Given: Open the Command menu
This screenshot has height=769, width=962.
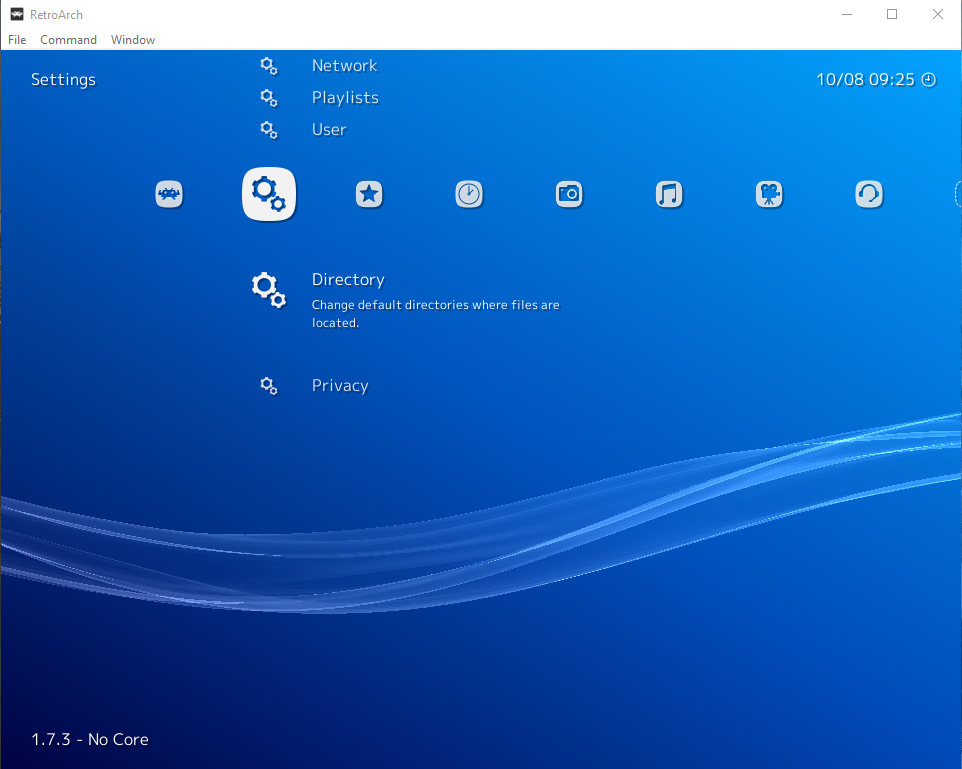Looking at the screenshot, I should click(68, 40).
